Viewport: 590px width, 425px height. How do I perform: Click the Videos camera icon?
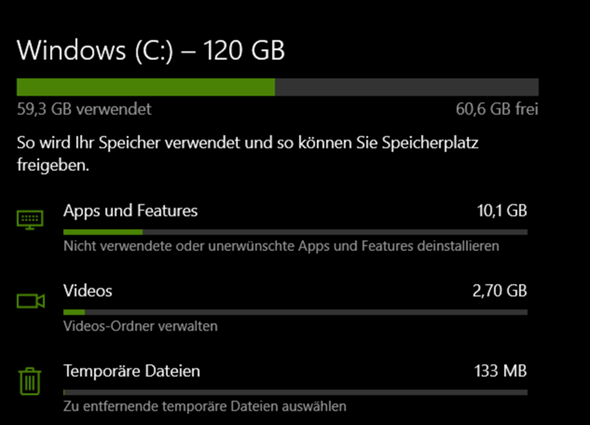click(31, 301)
